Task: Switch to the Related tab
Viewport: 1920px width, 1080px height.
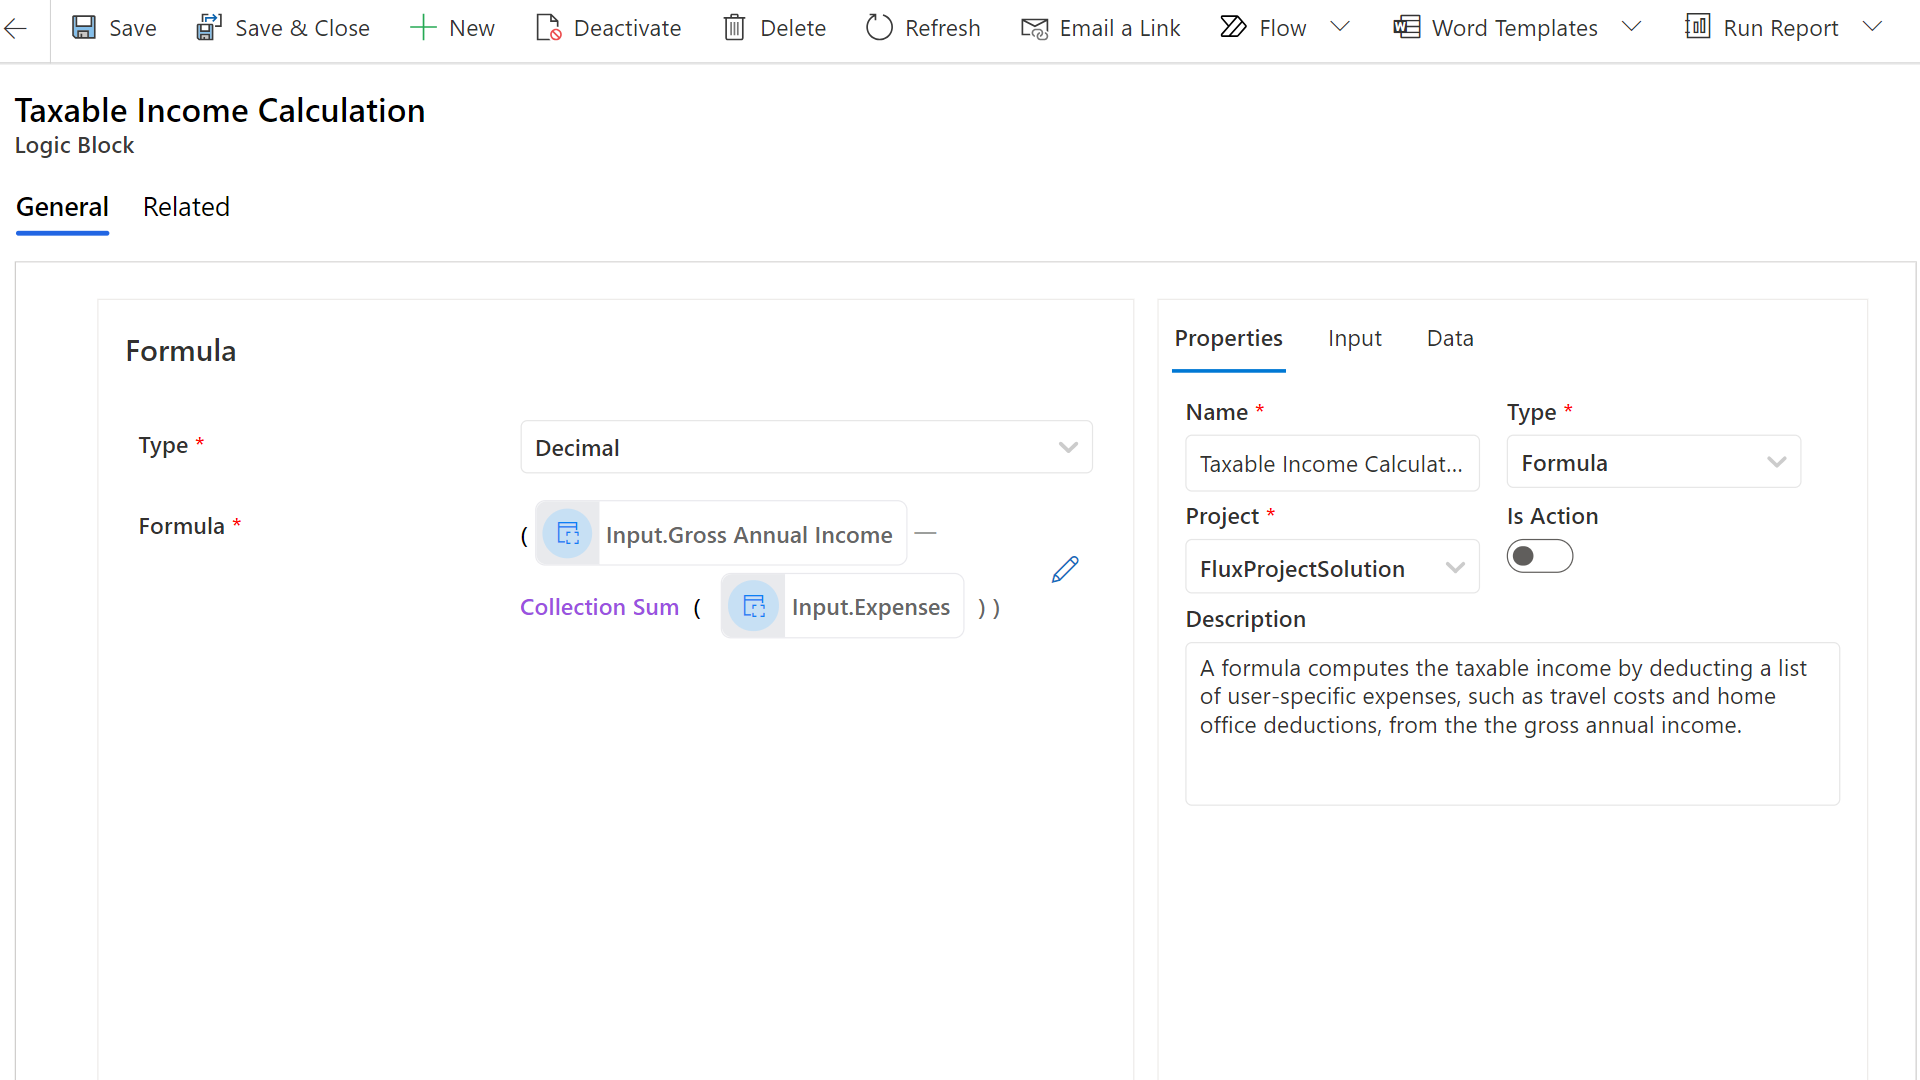Action: 186,207
